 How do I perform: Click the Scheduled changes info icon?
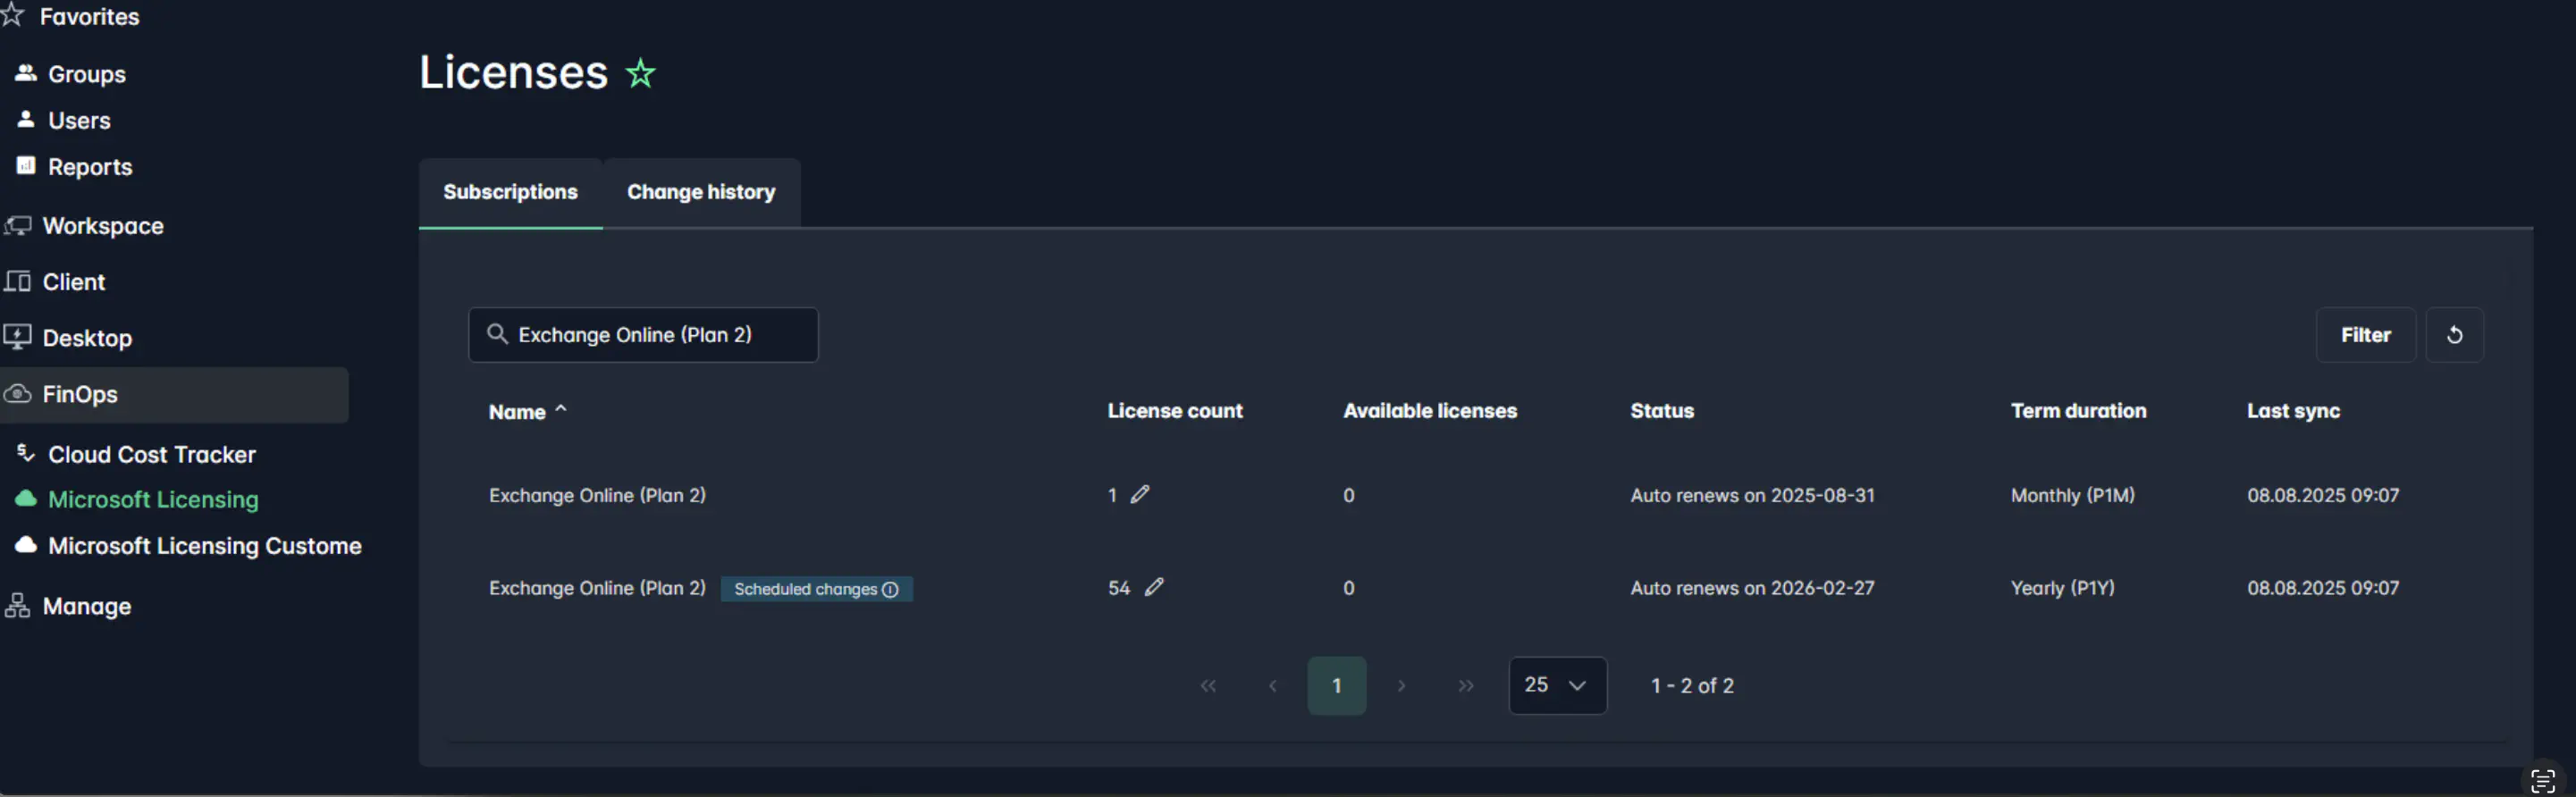coord(890,590)
